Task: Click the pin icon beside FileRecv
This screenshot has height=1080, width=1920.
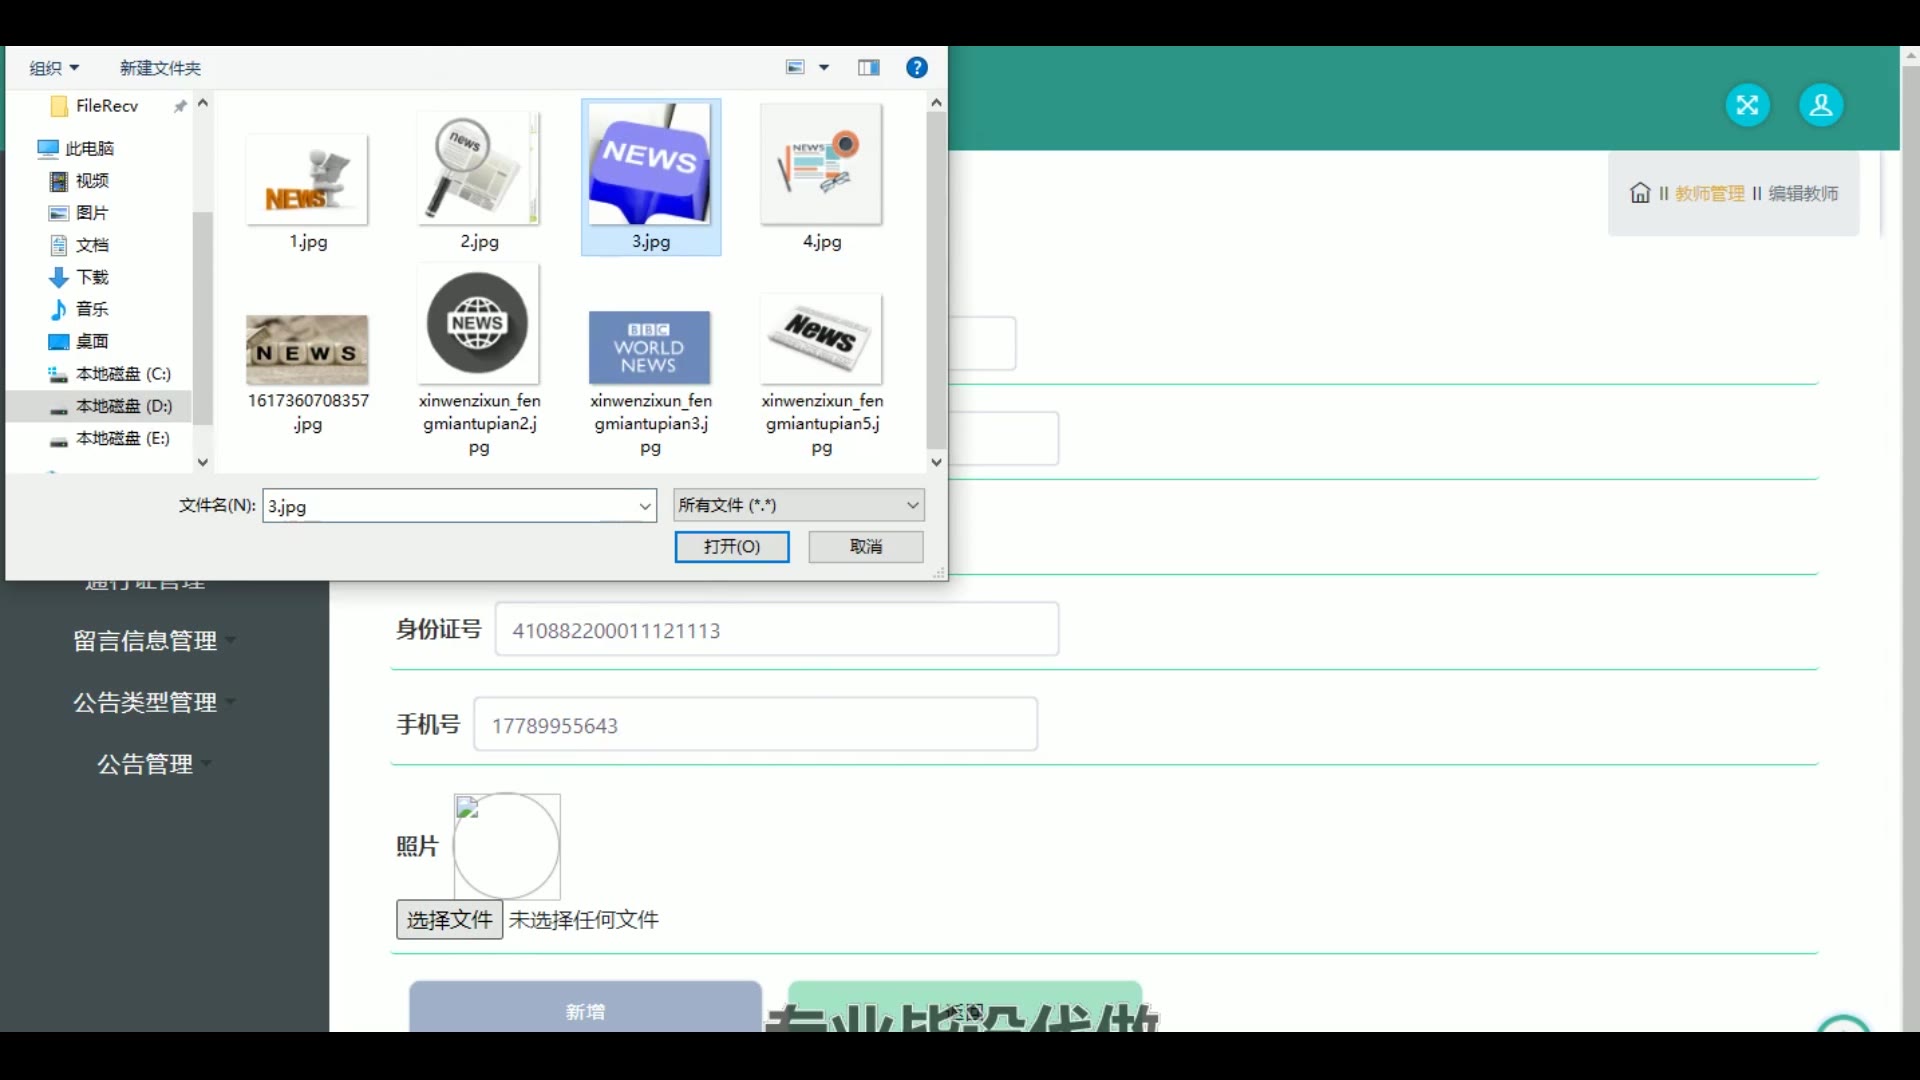Action: point(180,106)
